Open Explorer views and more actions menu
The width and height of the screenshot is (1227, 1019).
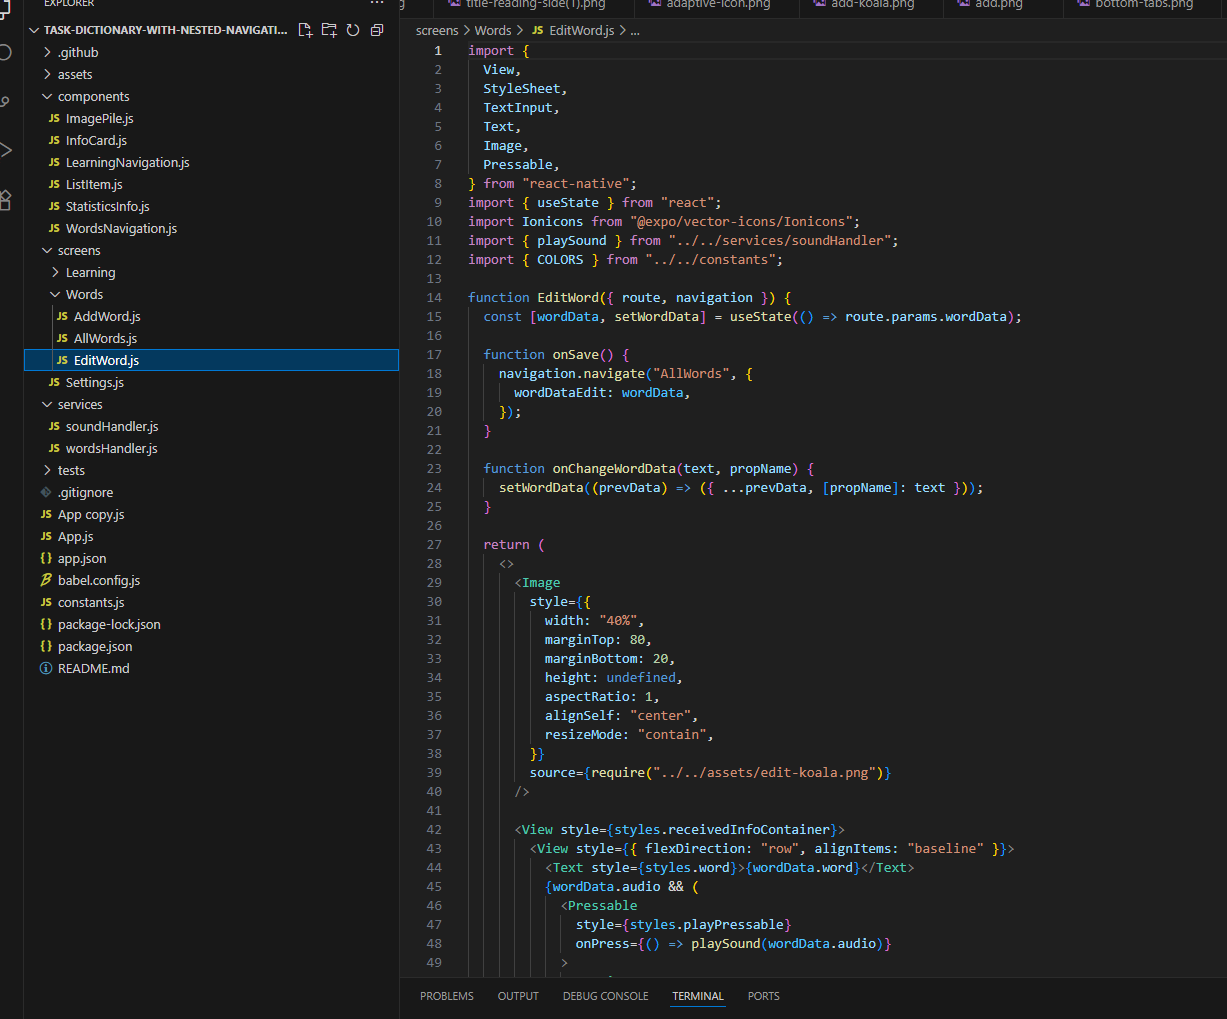coord(377,3)
